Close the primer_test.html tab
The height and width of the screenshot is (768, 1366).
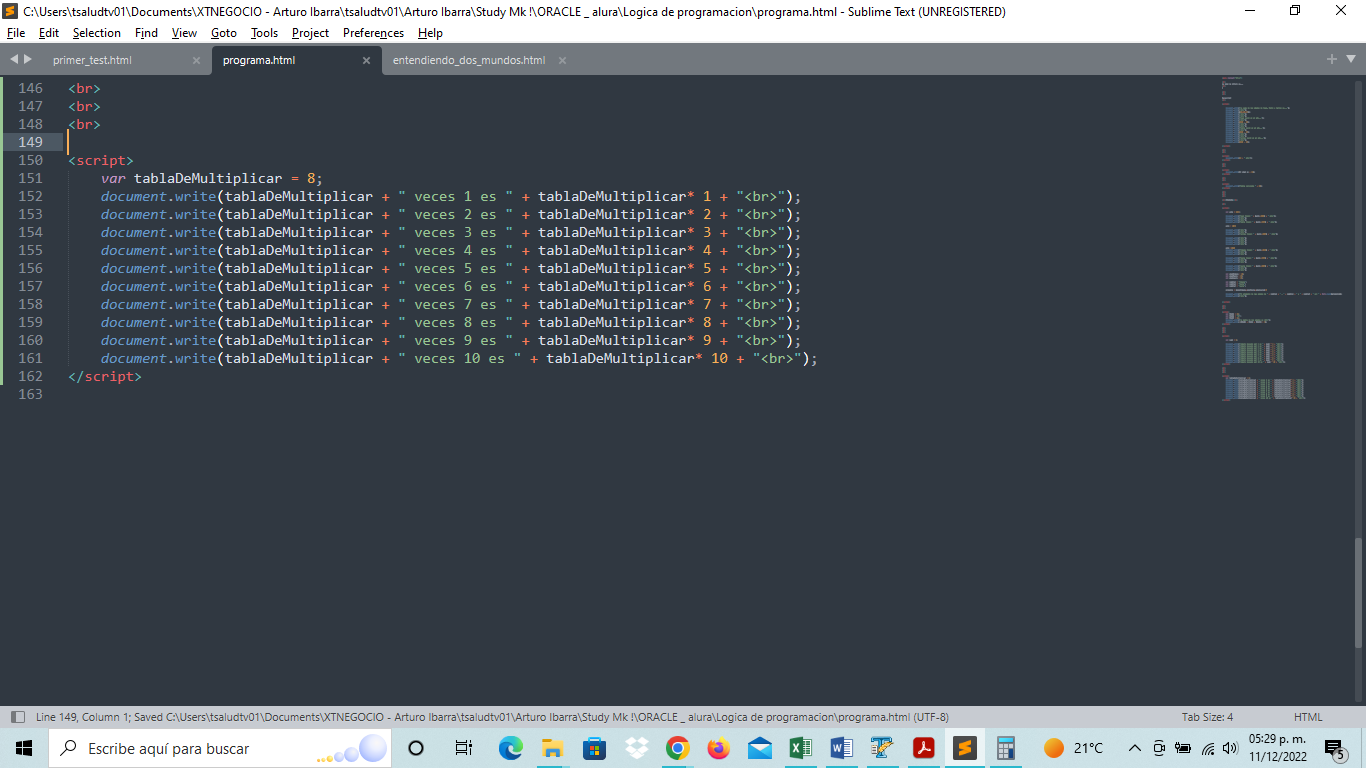(x=196, y=60)
